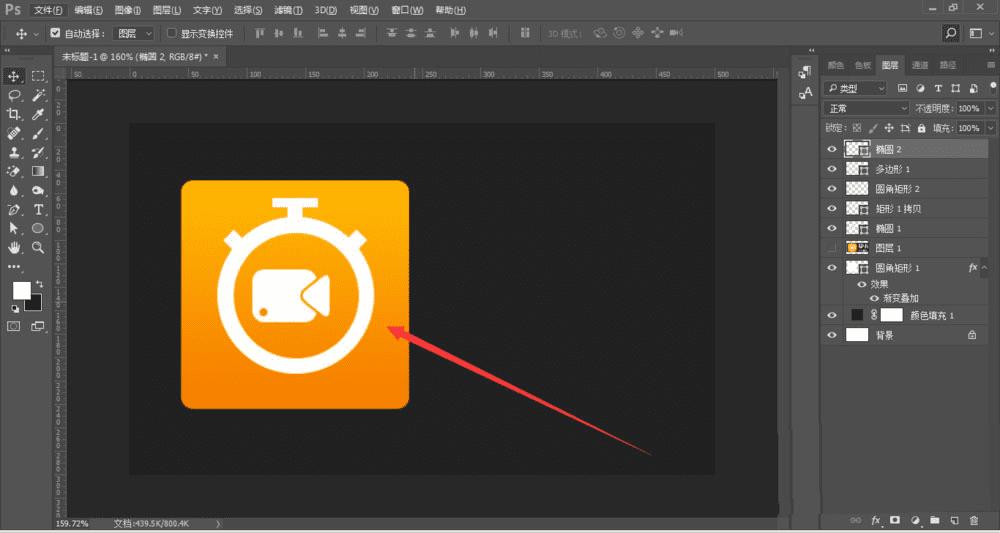The height and width of the screenshot is (533, 1000).
Task: Open the 不透明度 opacity dropdown arrow
Action: click(989, 108)
